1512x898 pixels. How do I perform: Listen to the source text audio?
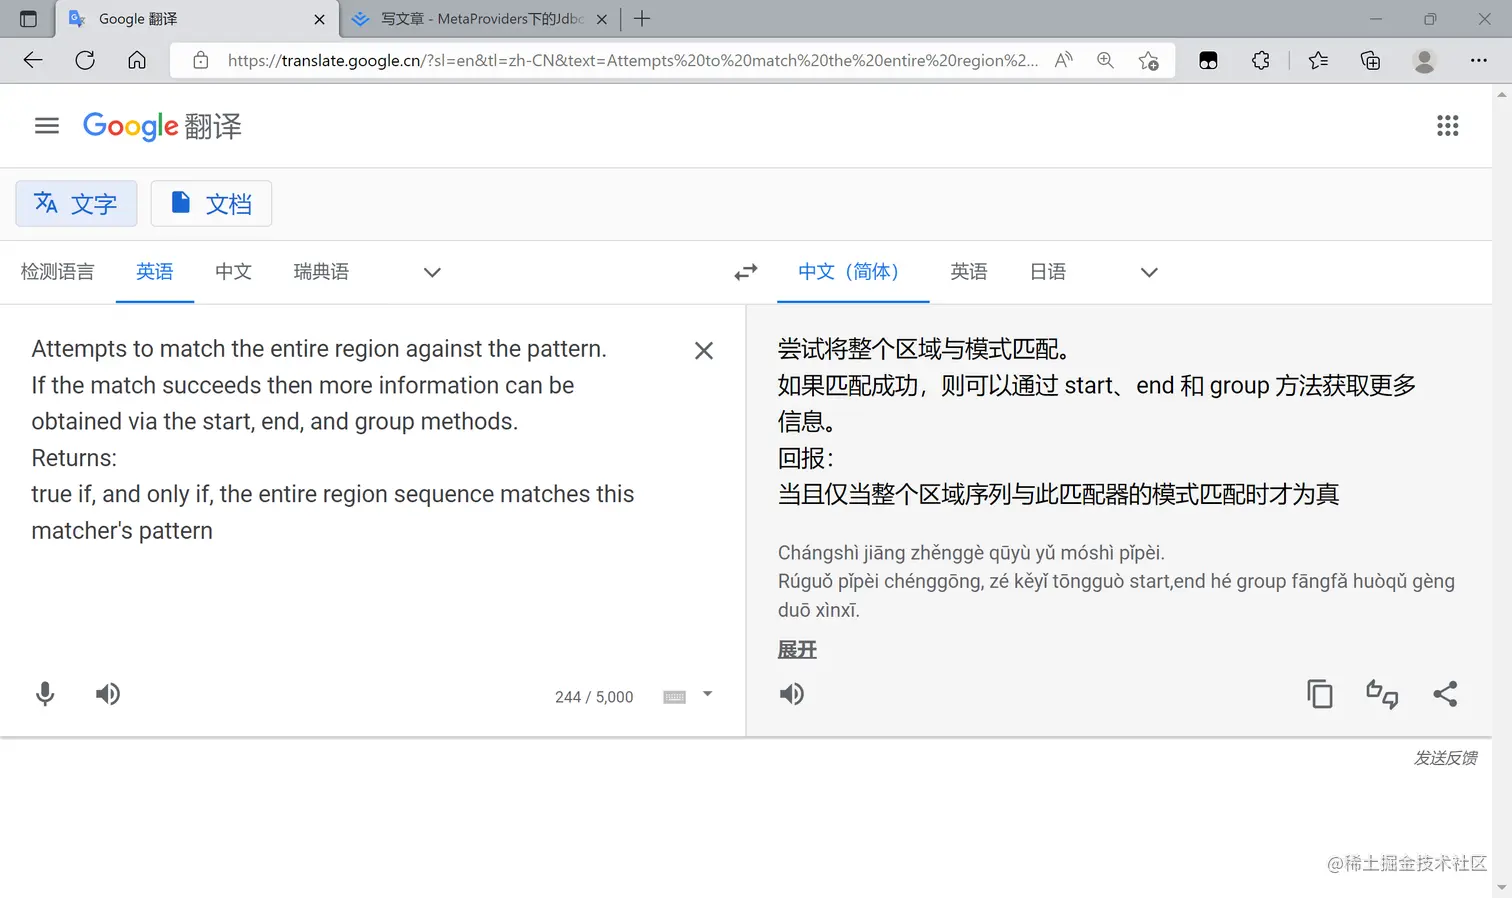coord(108,694)
